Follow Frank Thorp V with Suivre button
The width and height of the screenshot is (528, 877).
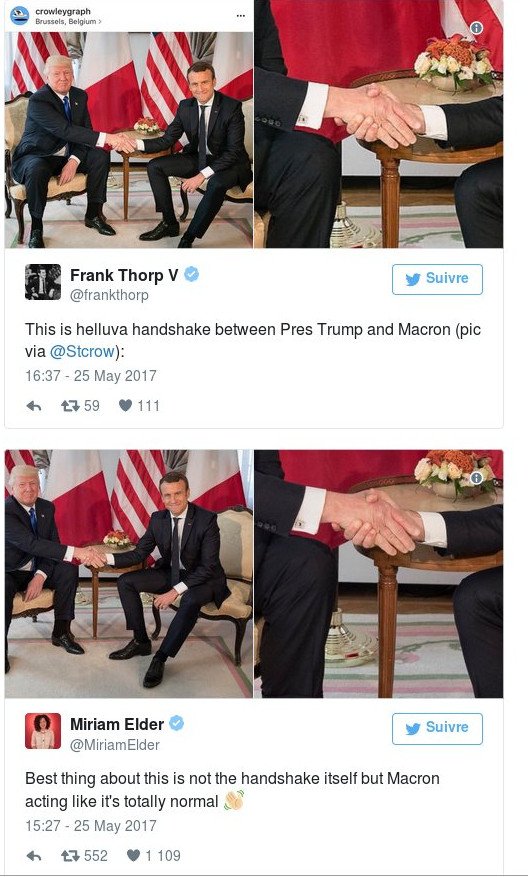click(x=437, y=279)
